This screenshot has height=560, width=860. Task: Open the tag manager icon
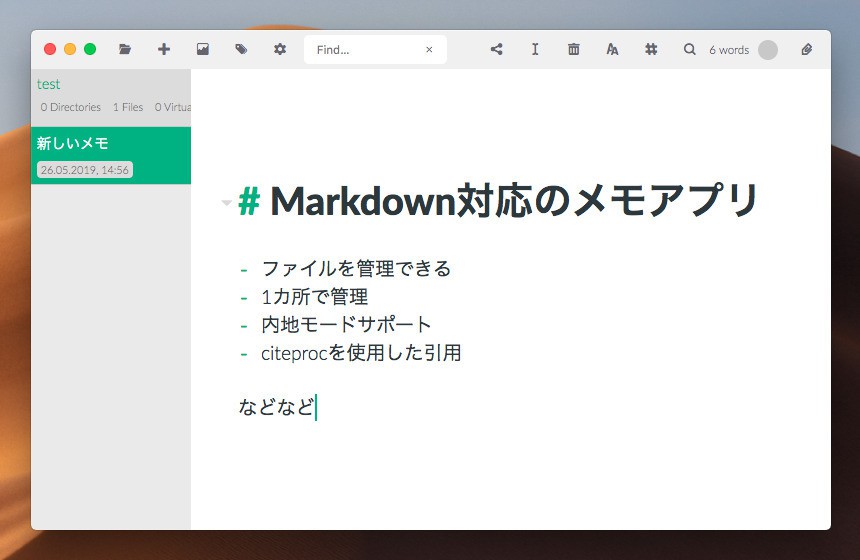241,49
